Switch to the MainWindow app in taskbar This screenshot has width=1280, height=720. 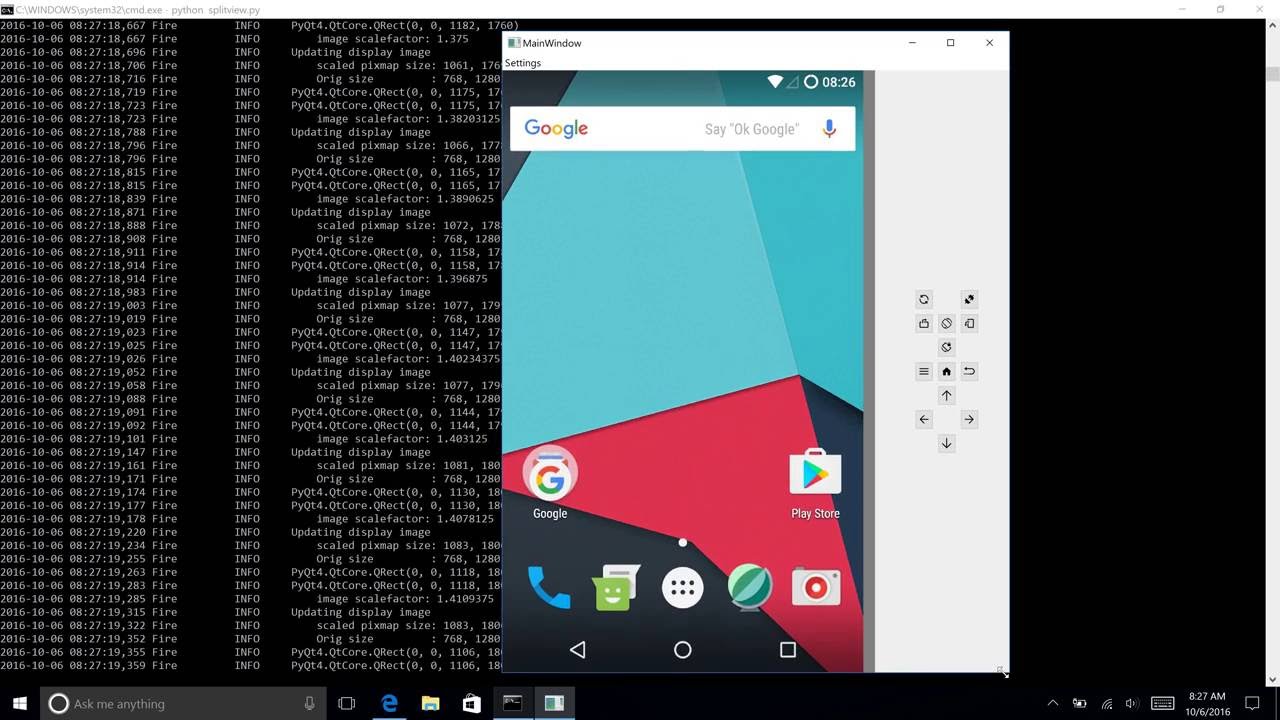(554, 704)
